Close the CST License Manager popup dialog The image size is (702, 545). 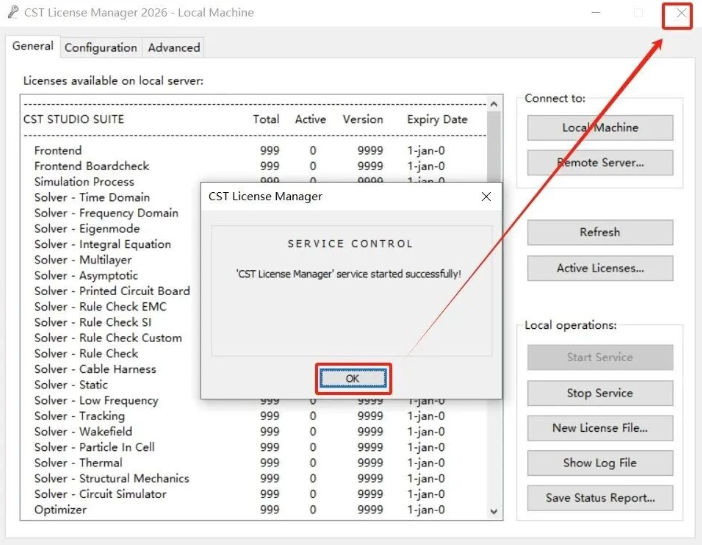point(486,197)
